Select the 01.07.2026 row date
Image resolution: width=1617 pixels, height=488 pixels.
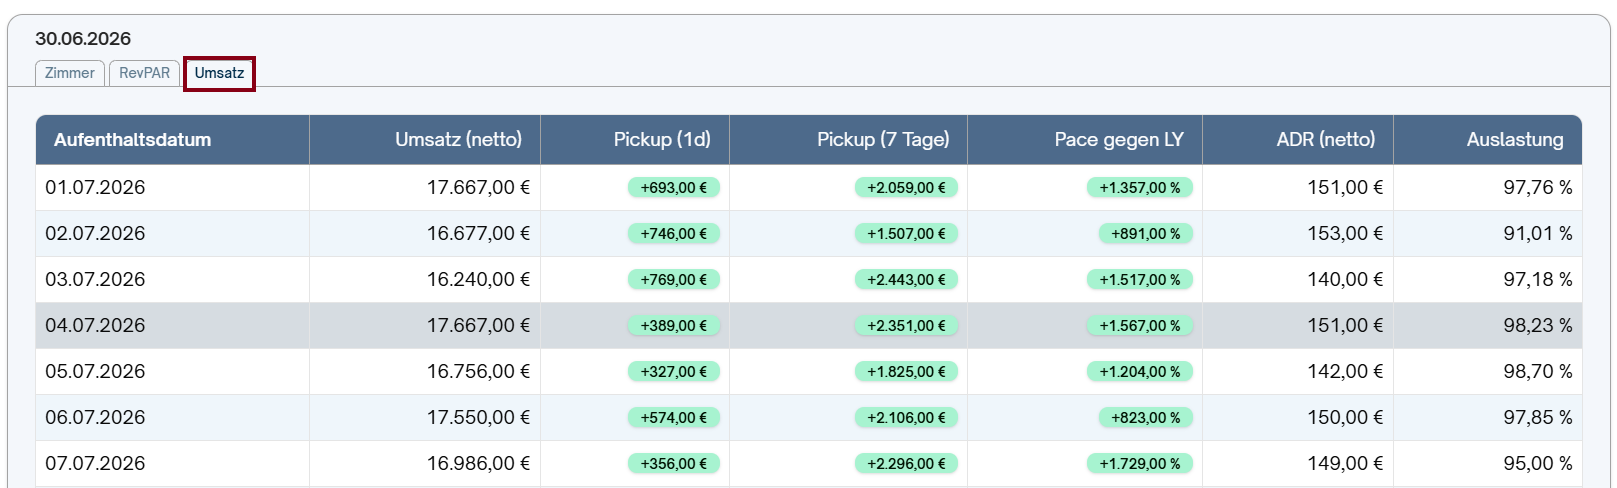(x=95, y=187)
